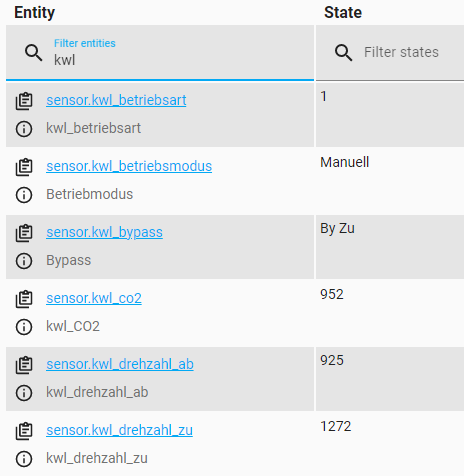Show info for kwl_drehzahl_zu entity
464x476 pixels.
click(x=24, y=459)
